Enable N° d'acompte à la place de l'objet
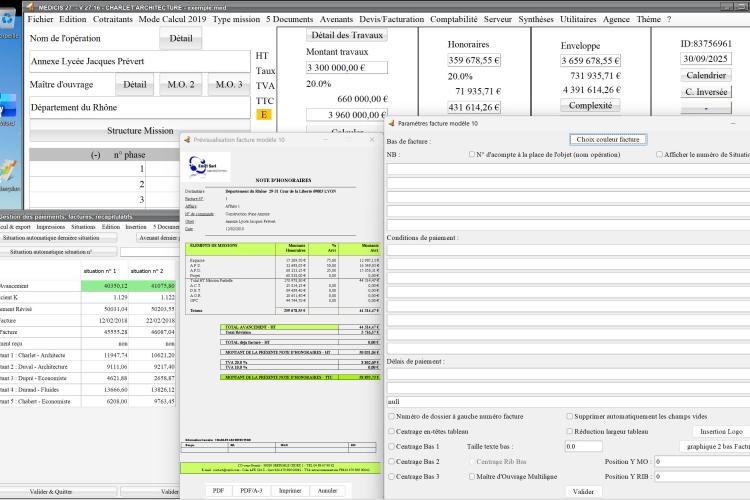This screenshot has width=750, height=500. coord(472,155)
